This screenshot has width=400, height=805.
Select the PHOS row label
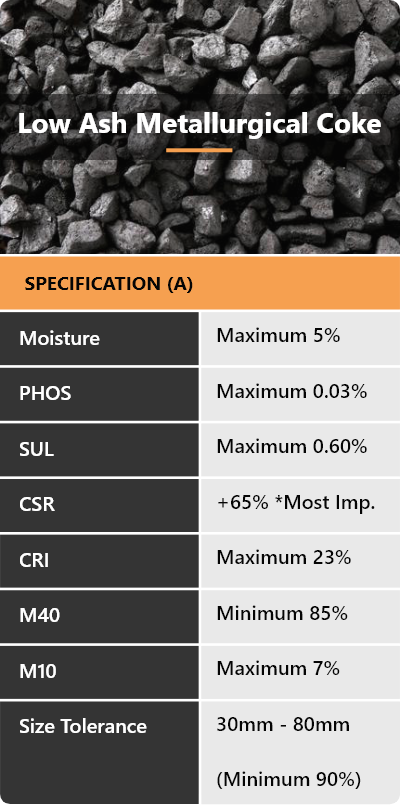click(x=45, y=394)
